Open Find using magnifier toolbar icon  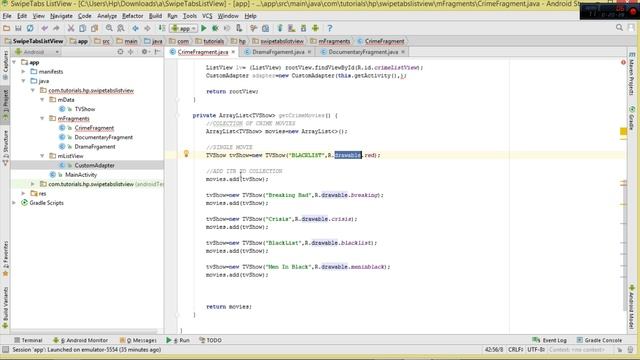pos(109,28)
